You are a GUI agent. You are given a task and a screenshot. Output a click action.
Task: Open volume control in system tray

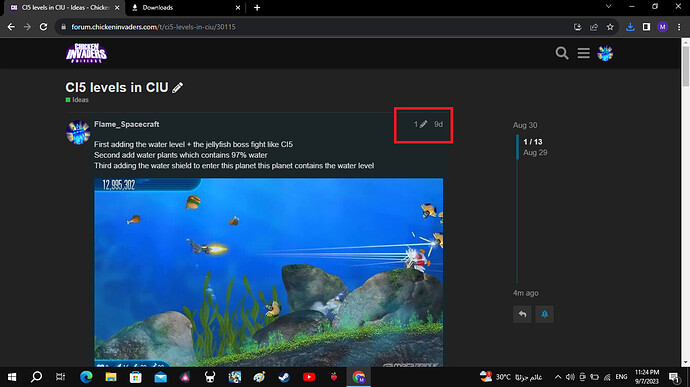click(x=570, y=377)
